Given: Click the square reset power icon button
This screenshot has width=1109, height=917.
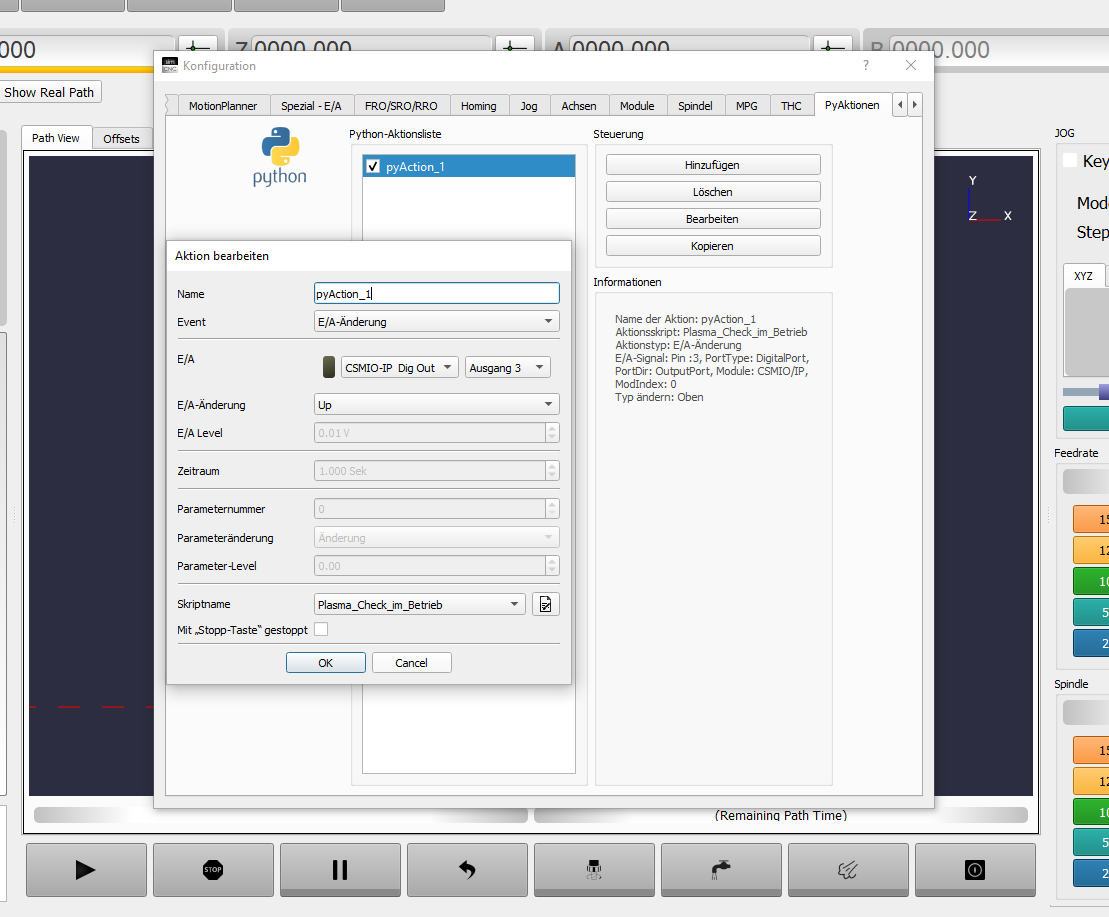Looking at the screenshot, I should point(975,870).
